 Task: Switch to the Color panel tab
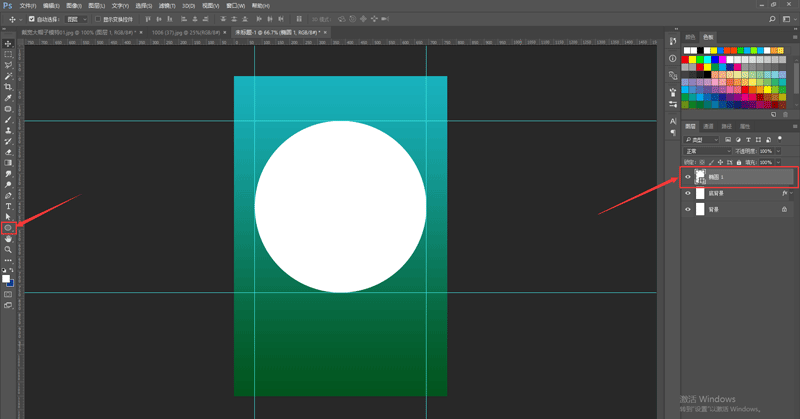pos(690,37)
